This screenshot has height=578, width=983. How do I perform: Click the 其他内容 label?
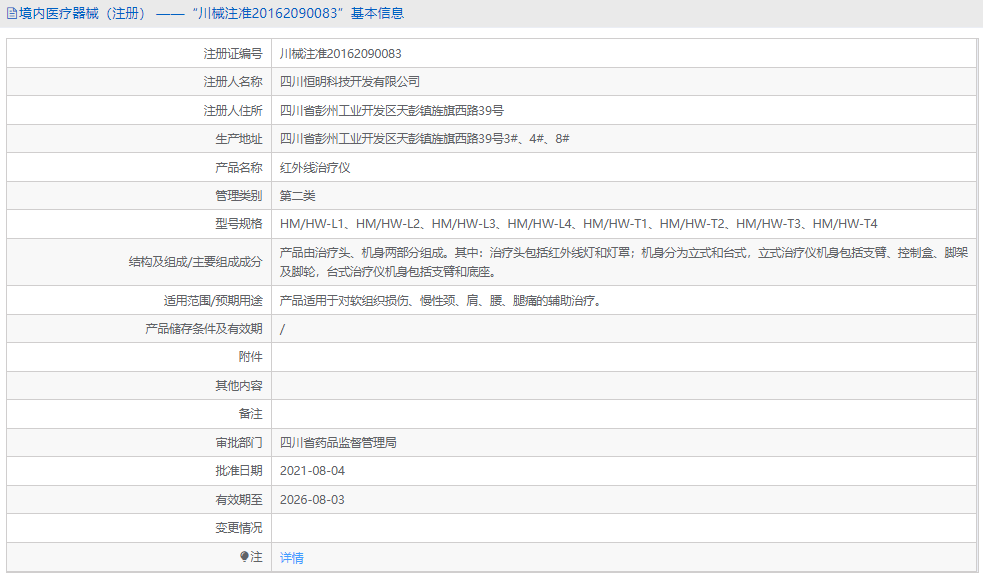pos(239,386)
